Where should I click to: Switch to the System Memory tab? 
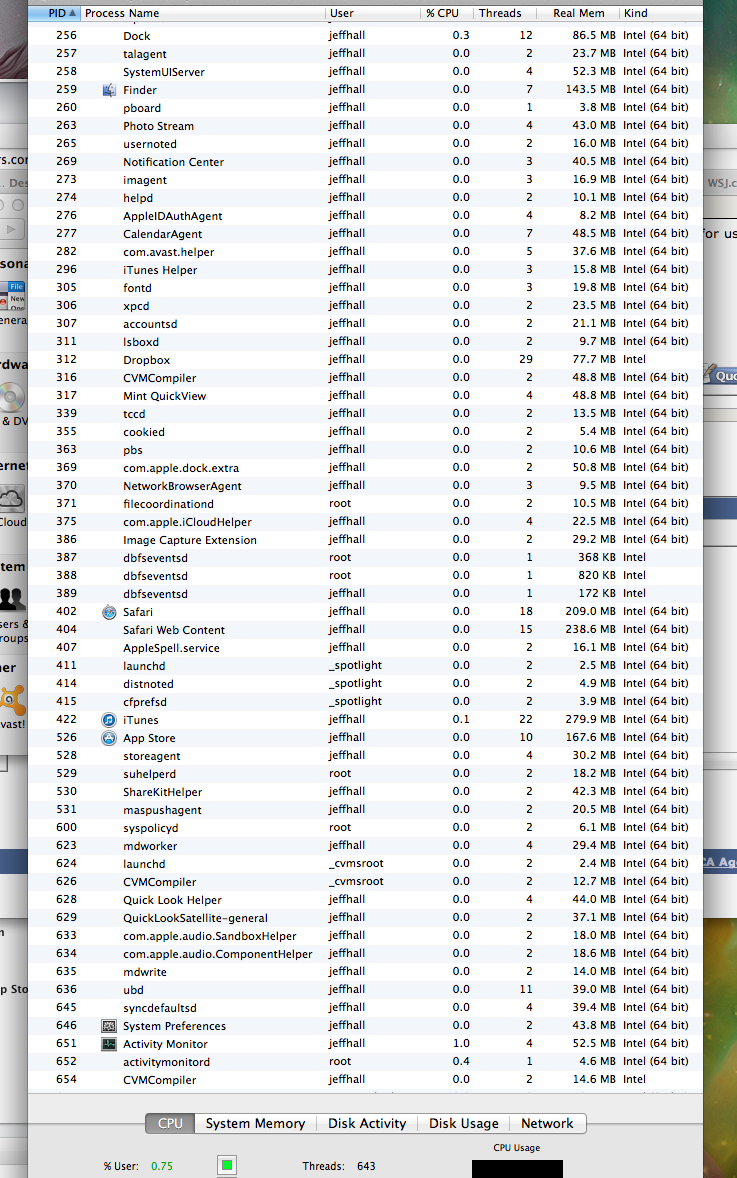click(255, 1123)
